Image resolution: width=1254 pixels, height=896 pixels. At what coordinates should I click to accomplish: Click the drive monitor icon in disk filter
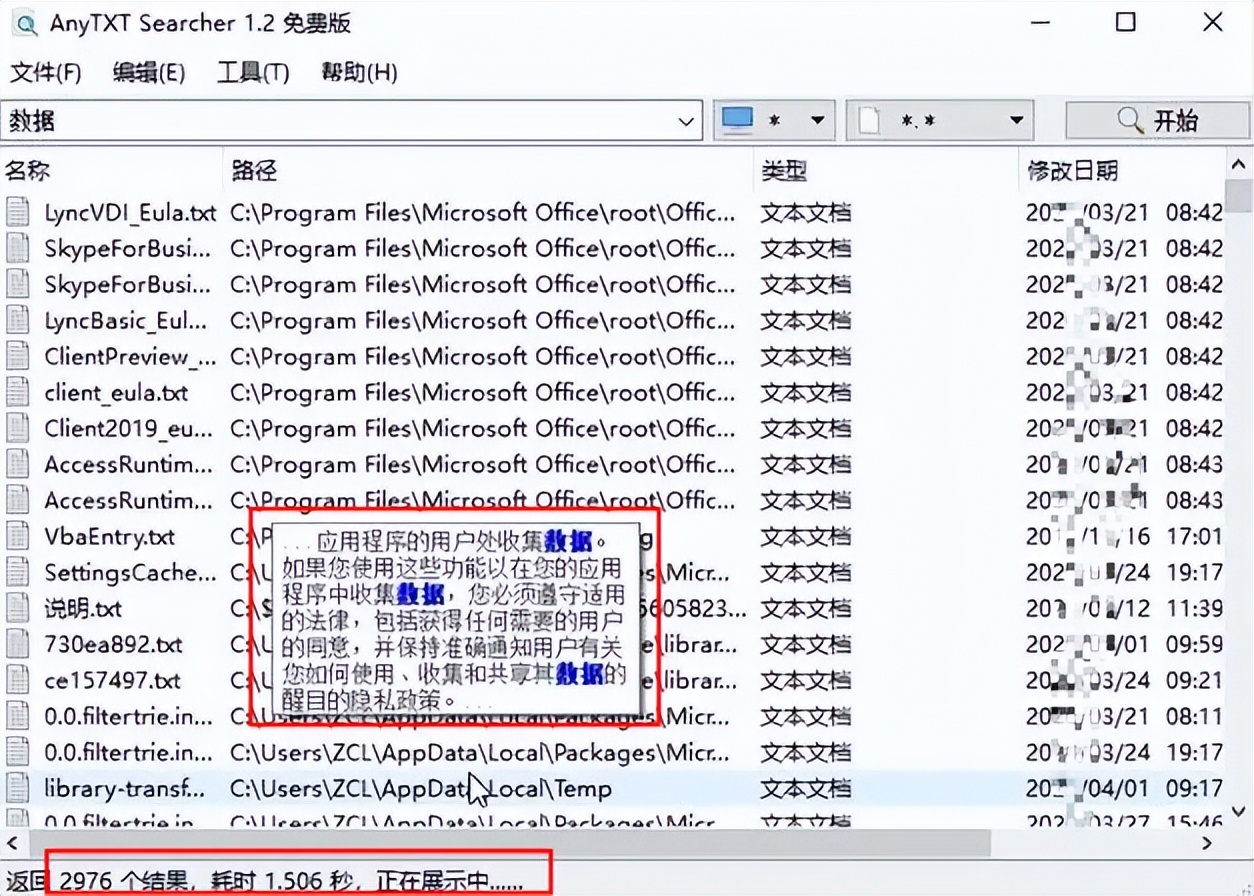click(x=737, y=119)
